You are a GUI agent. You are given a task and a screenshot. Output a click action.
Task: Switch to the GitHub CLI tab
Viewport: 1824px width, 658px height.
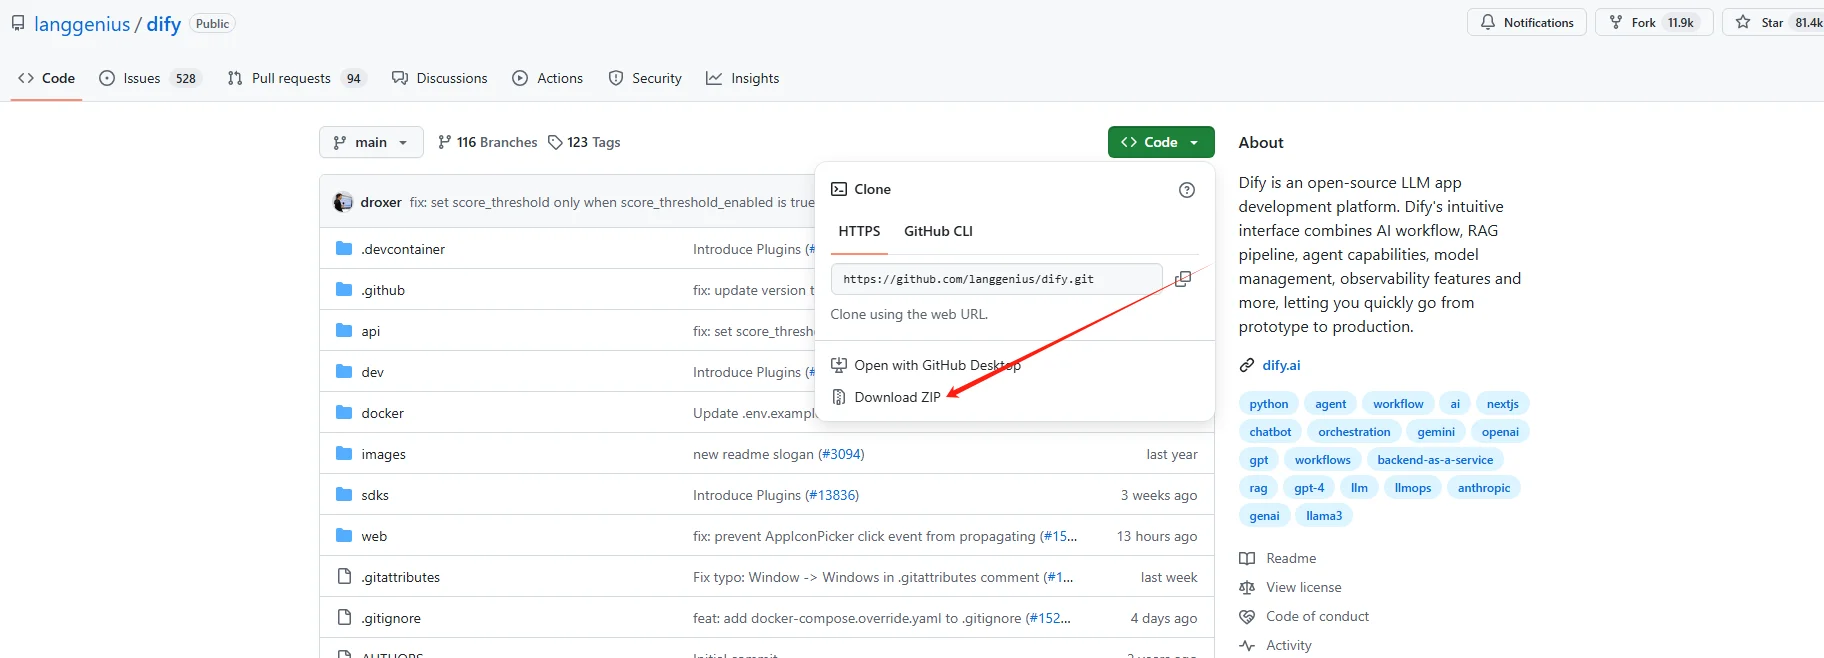click(x=937, y=231)
